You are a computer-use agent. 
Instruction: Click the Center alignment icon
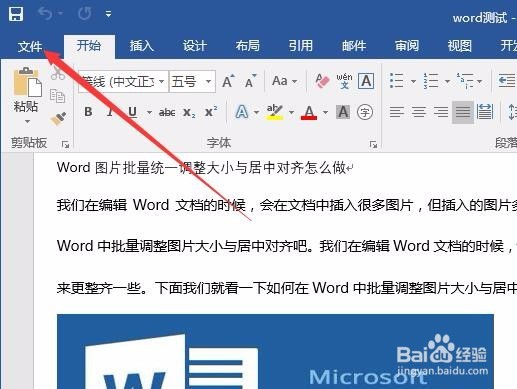click(419, 112)
